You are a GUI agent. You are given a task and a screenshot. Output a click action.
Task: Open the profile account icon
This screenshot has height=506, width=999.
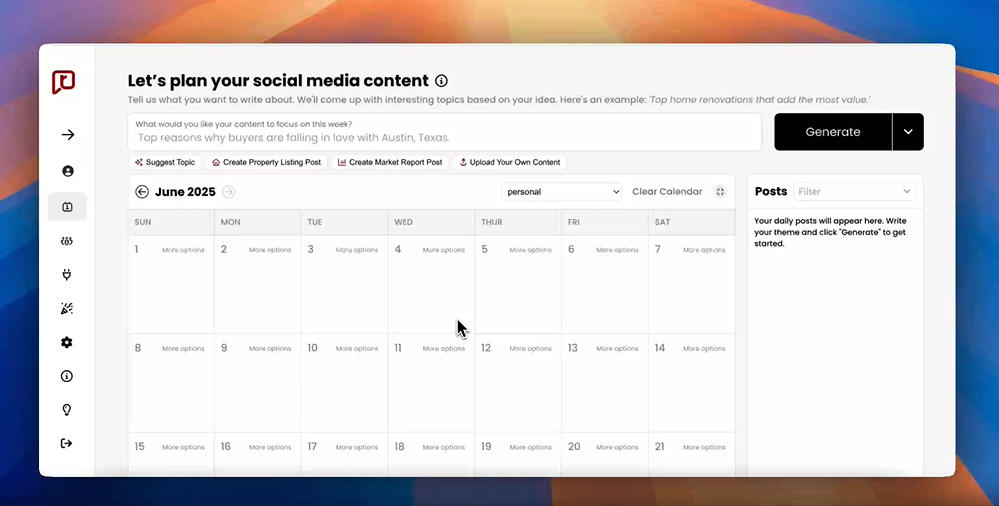click(68, 171)
